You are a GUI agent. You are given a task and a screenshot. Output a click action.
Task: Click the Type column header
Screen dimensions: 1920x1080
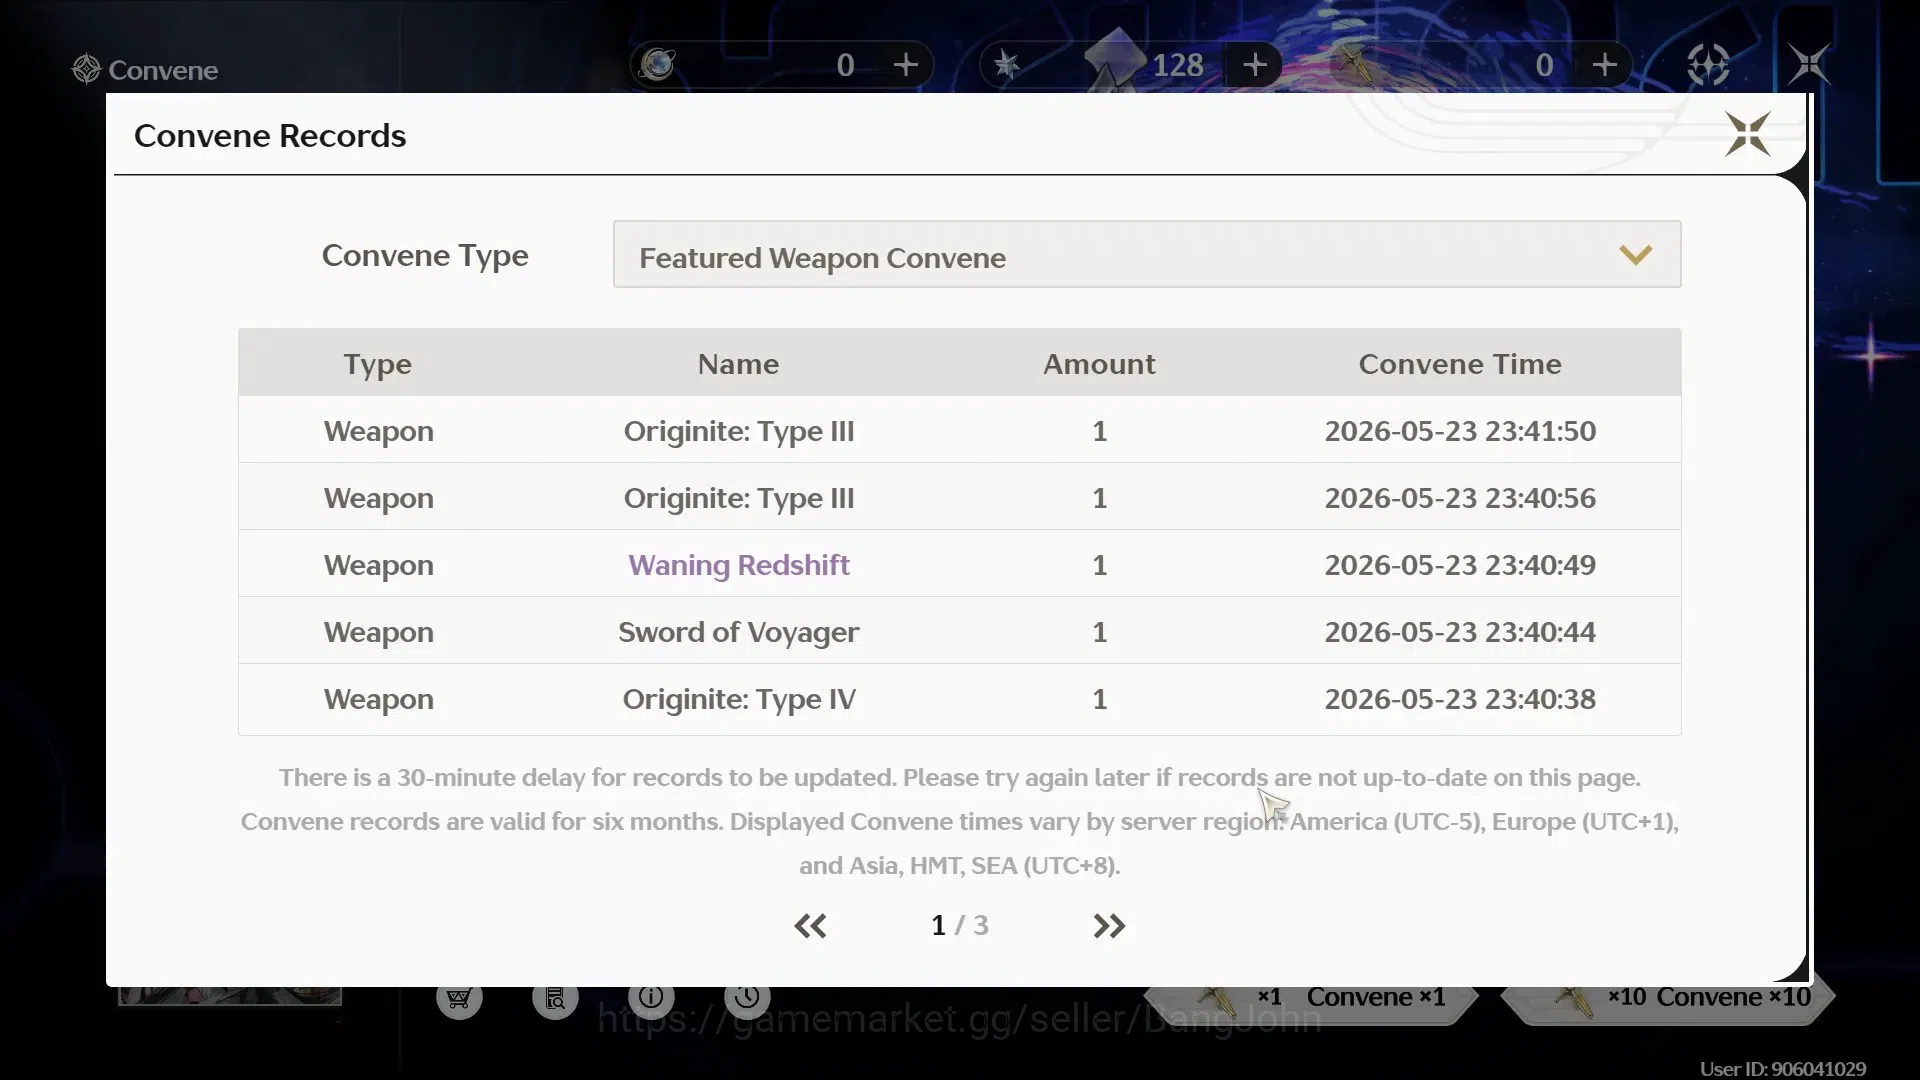378,365
